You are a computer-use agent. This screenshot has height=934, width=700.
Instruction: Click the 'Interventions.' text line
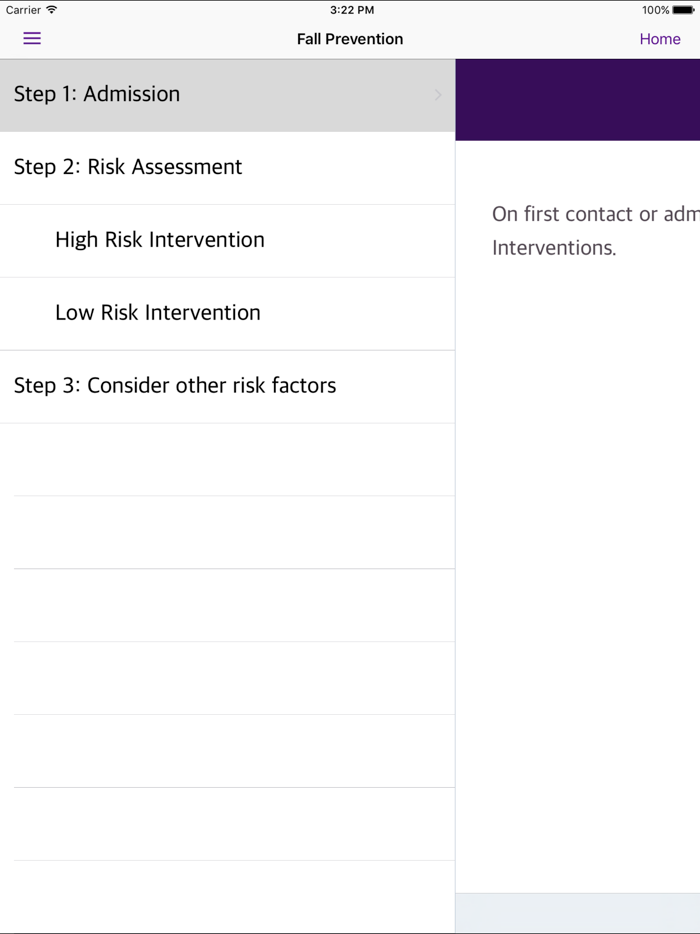pyautogui.click(x=554, y=248)
